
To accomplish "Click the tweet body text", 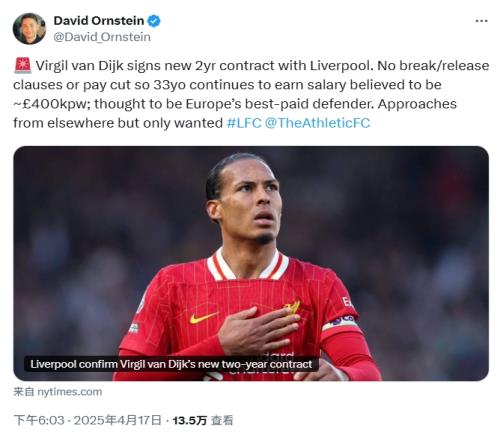I will tap(251, 94).
